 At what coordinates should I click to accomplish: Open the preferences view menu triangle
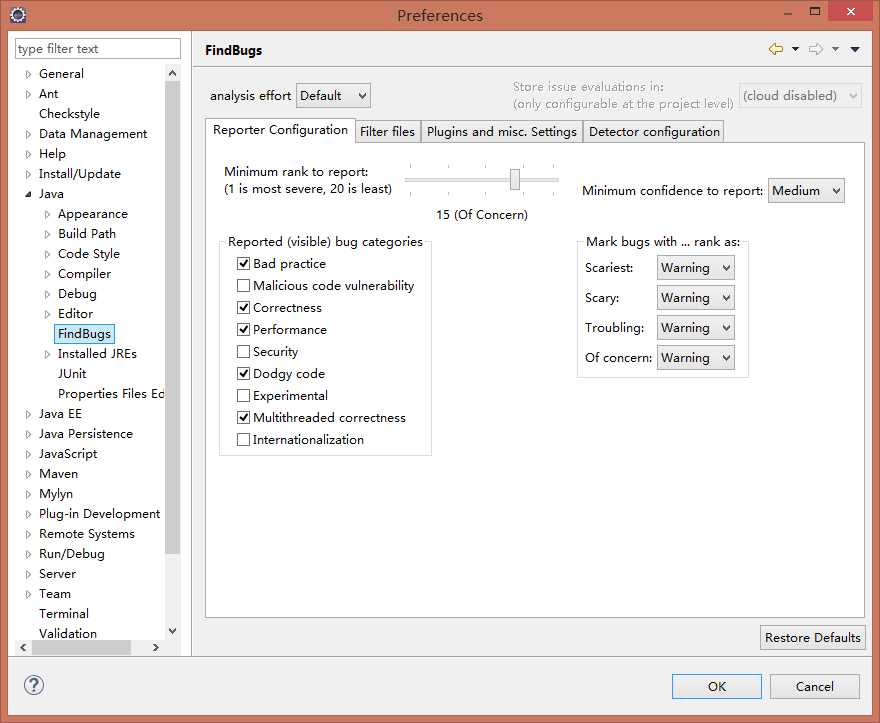pyautogui.click(x=855, y=49)
